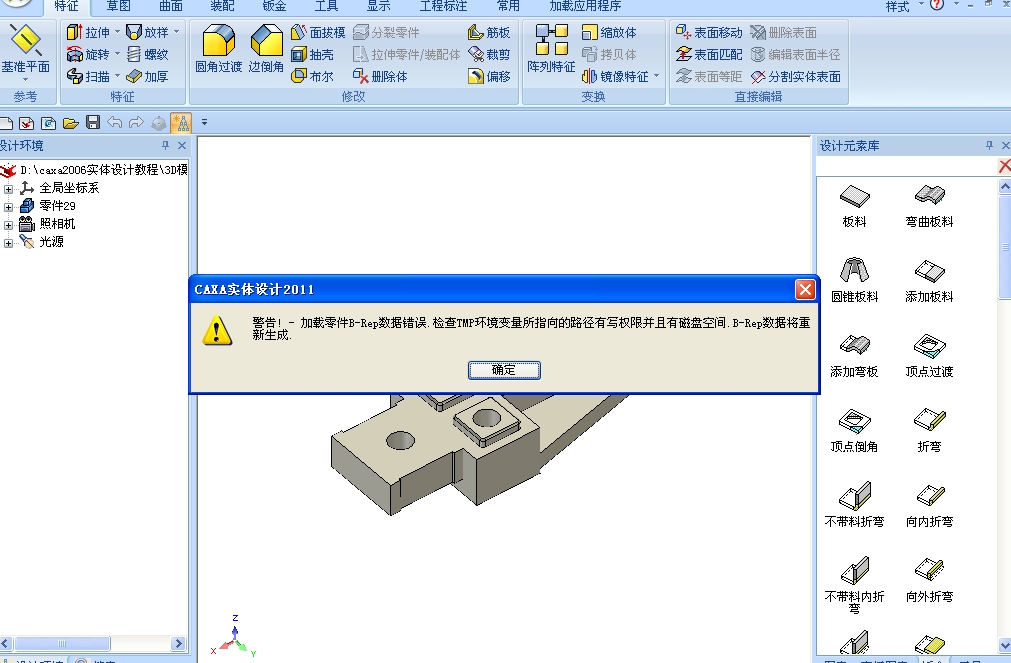Viewport: 1011px width, 663px height.
Task: Expand the 零件29 tree node
Action: click(8, 207)
